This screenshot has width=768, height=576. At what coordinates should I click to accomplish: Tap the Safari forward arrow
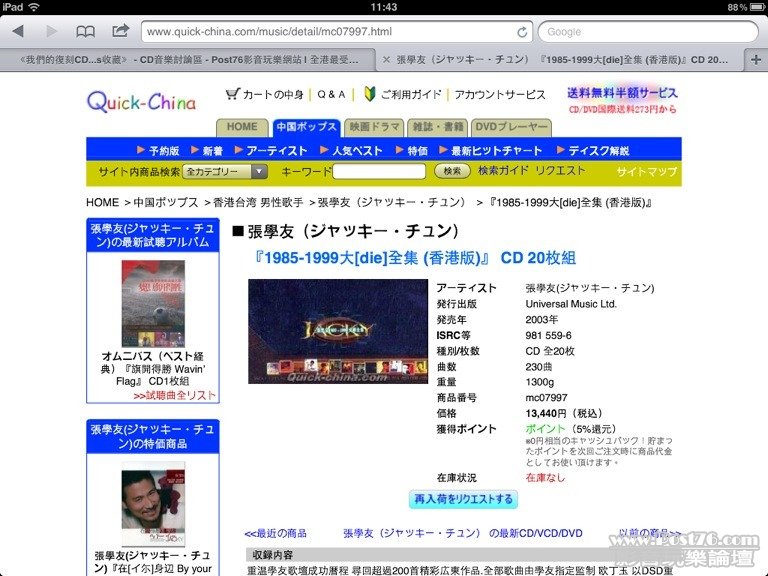[51, 32]
